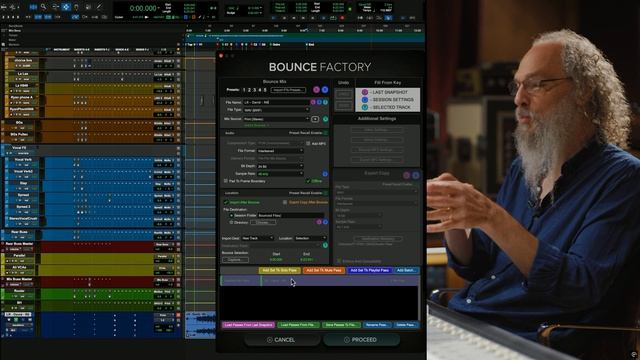The image size is (640, 360).
Task: Click teal circle icon beside Destination Track
Action: 325,245
